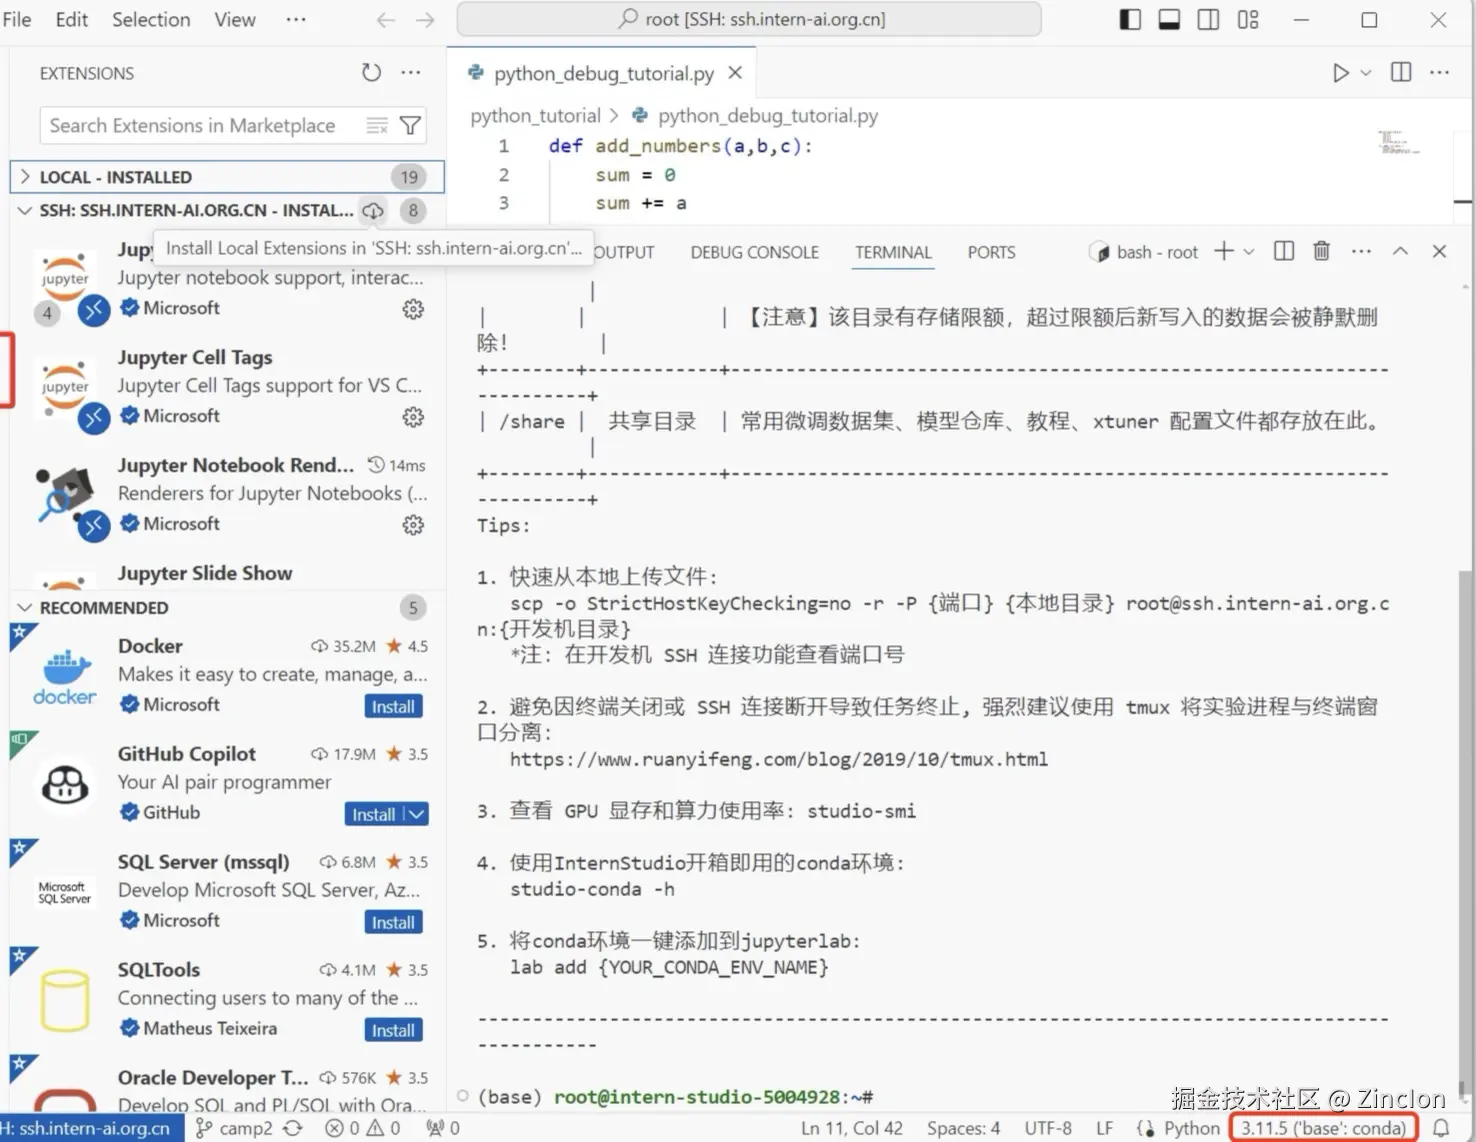Open command center search for root SSH
This screenshot has height=1142, width=1476.
(749, 19)
